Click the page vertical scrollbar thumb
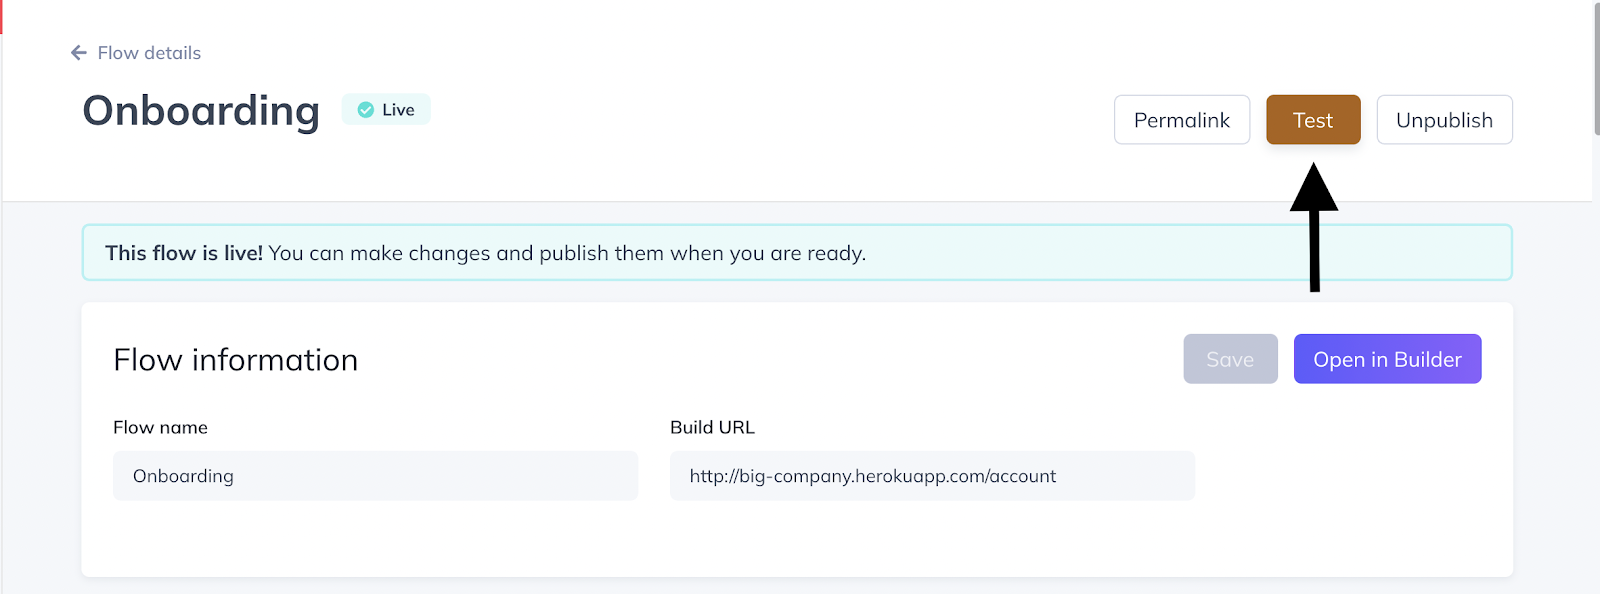The image size is (1600, 594). click(x=1596, y=70)
